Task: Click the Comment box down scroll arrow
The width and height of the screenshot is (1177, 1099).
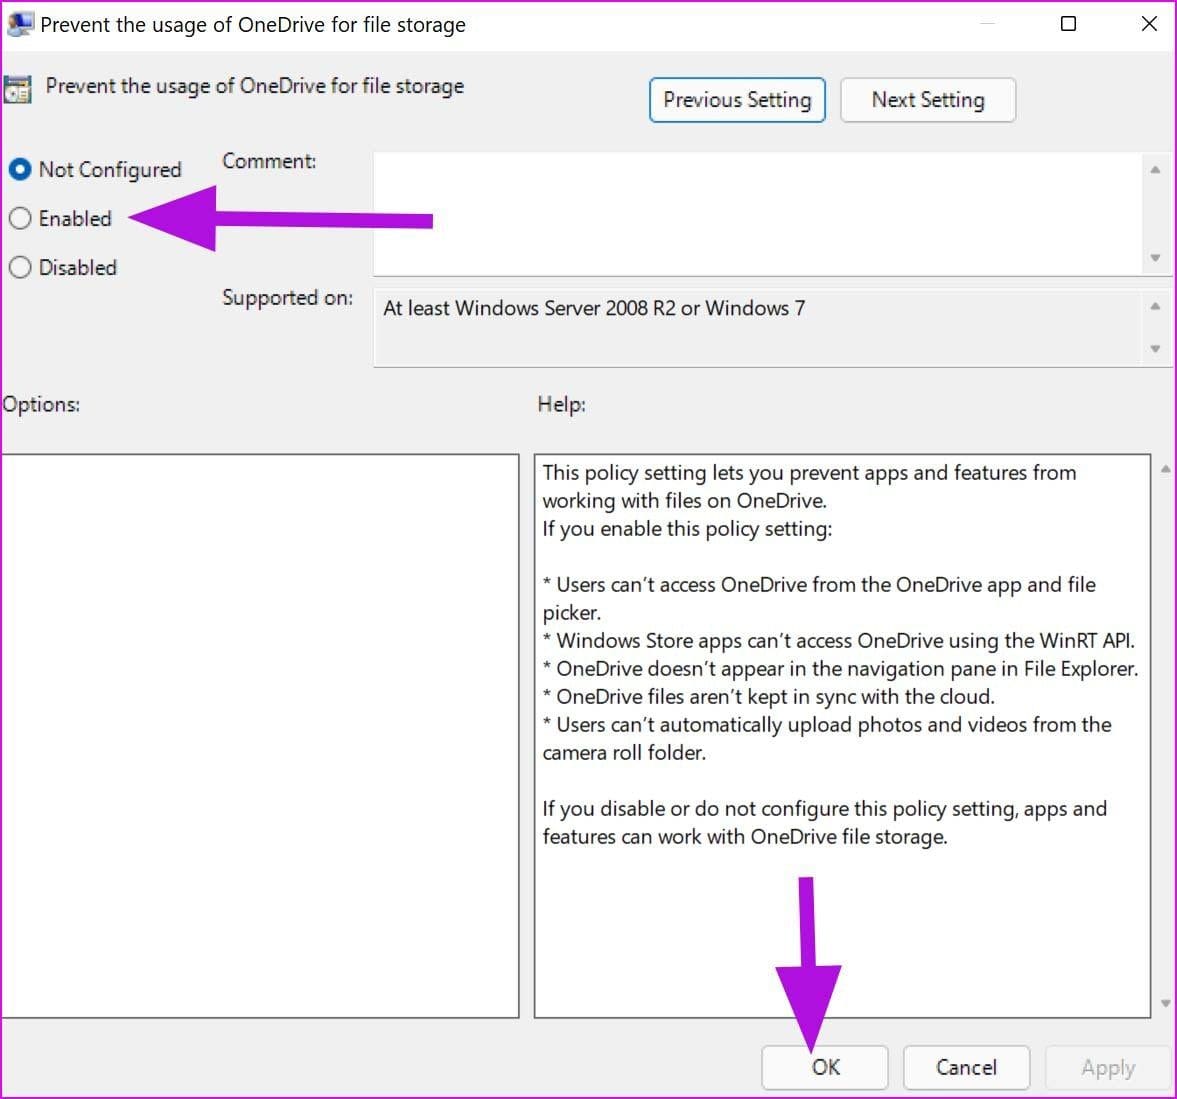Action: pyautogui.click(x=1155, y=257)
